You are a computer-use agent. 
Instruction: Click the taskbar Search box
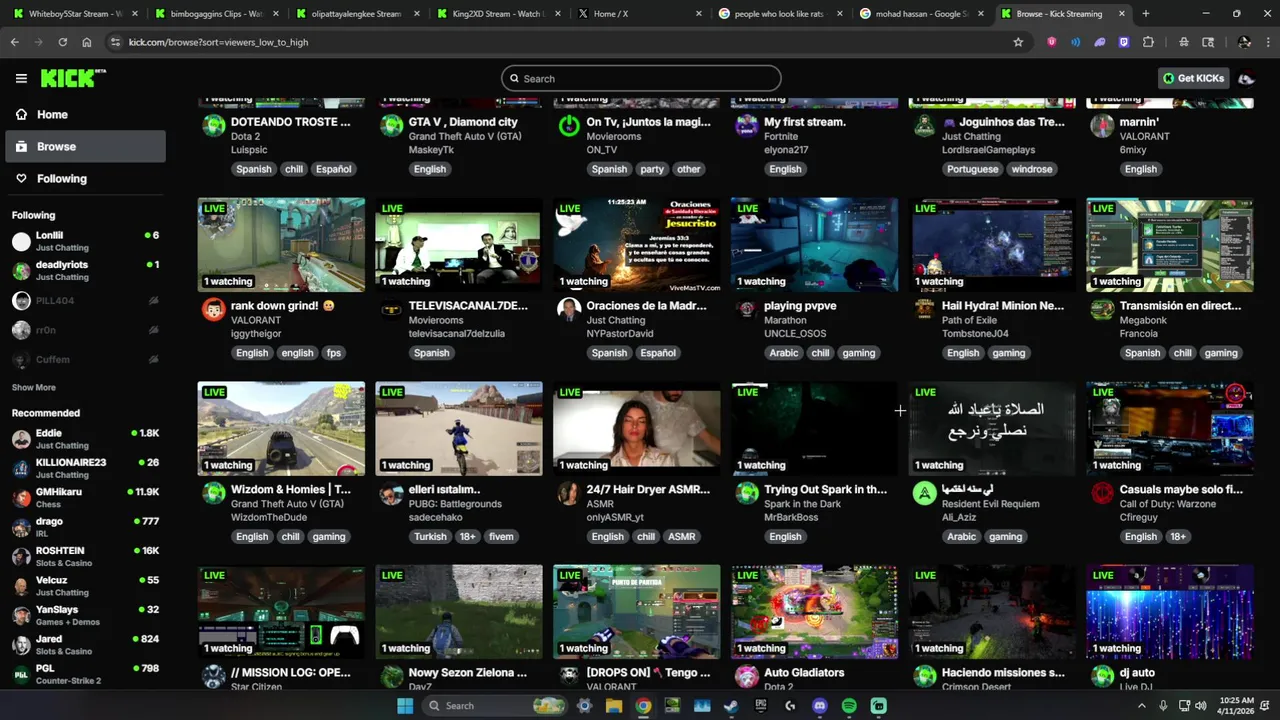coord(494,705)
